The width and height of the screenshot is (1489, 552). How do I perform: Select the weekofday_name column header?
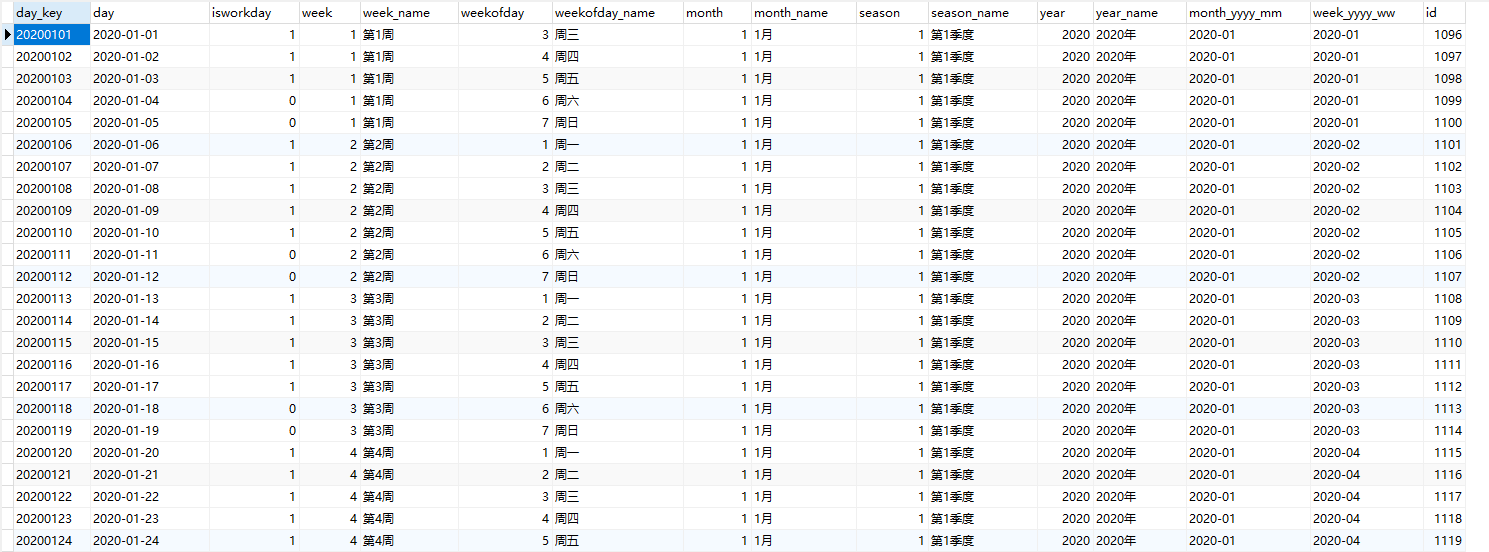point(618,13)
